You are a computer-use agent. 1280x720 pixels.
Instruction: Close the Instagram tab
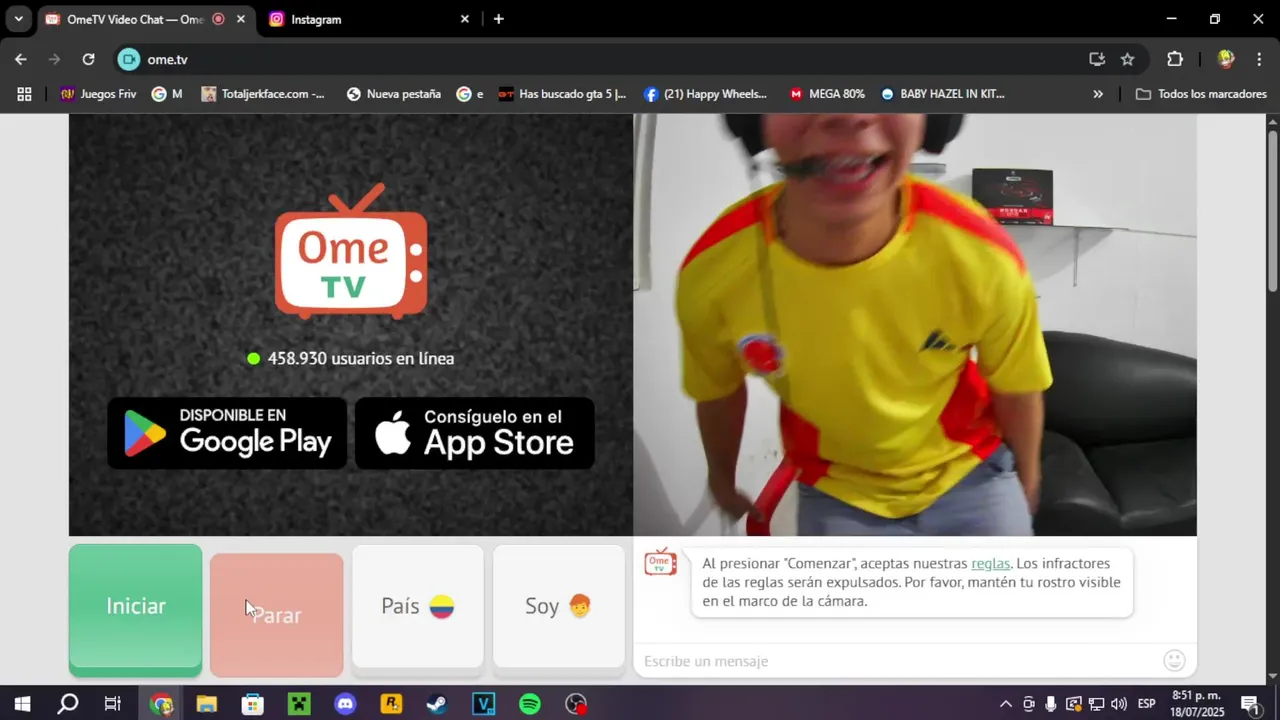[464, 19]
